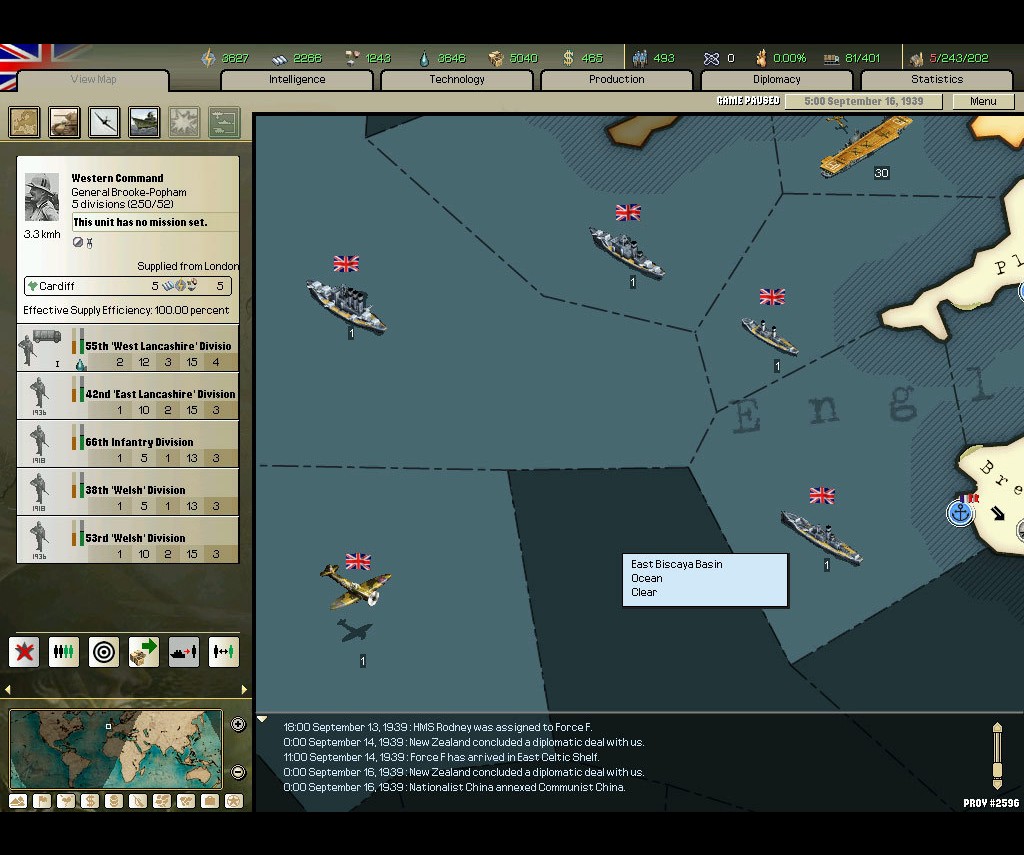1024x855 pixels.
Task: Zoom out with minimap minus button
Action: (x=238, y=772)
